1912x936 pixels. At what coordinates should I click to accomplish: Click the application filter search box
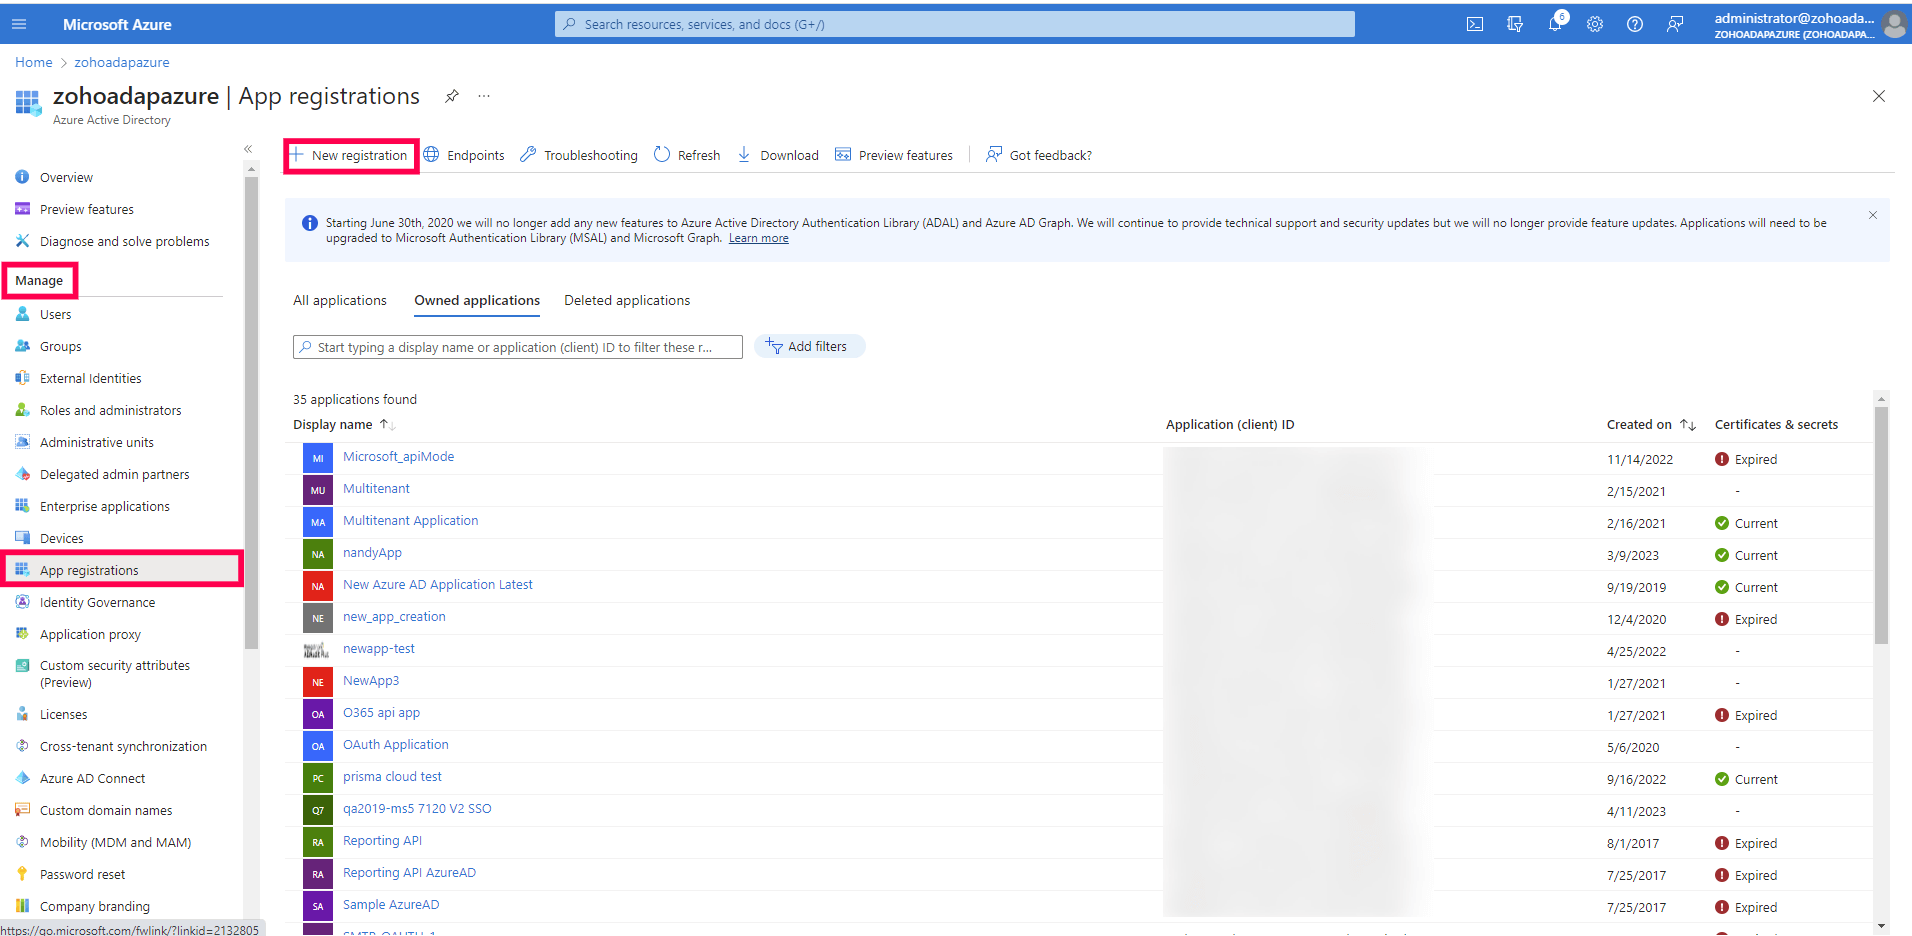[x=518, y=347]
